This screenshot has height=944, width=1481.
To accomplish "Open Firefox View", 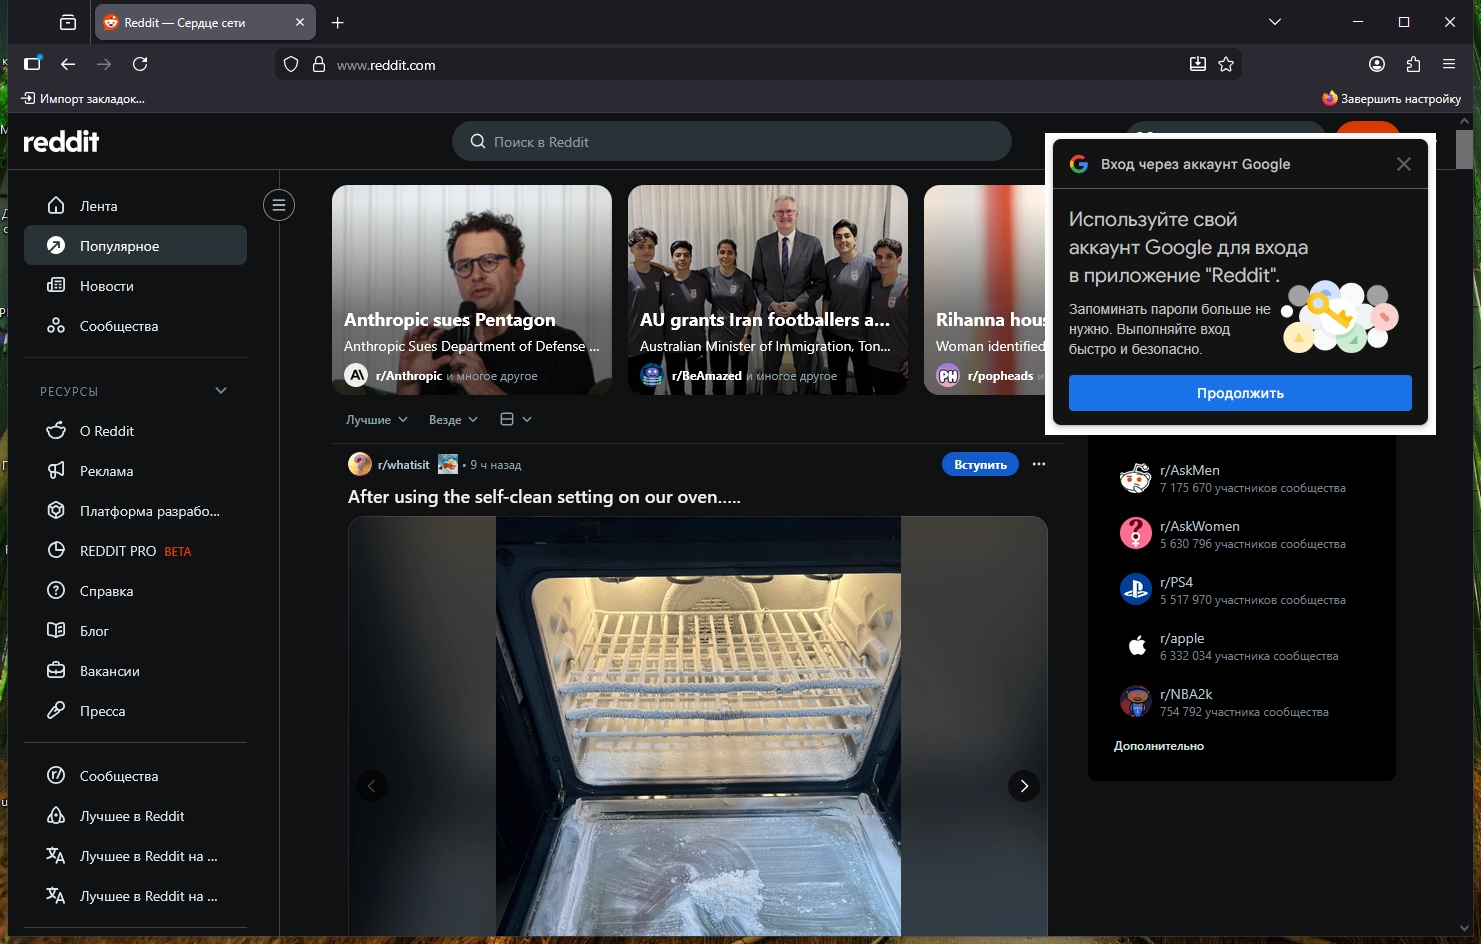I will coord(68,22).
